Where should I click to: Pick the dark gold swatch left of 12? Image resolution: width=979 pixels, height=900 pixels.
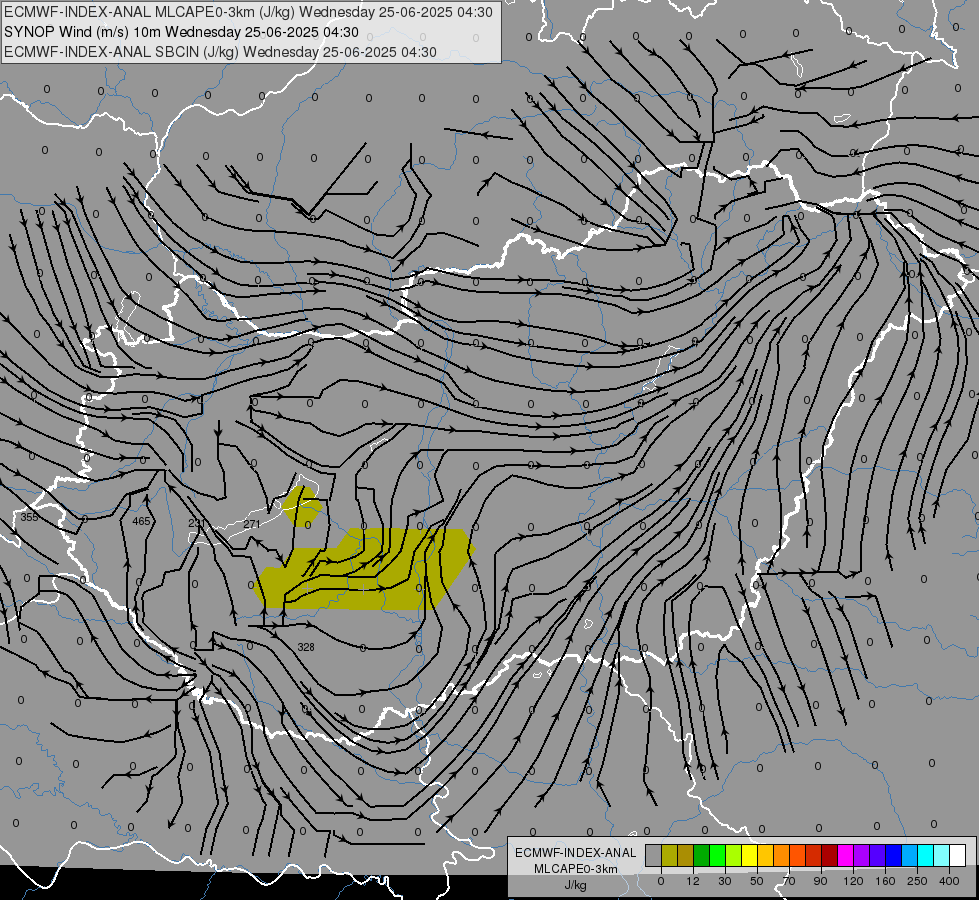click(686, 855)
